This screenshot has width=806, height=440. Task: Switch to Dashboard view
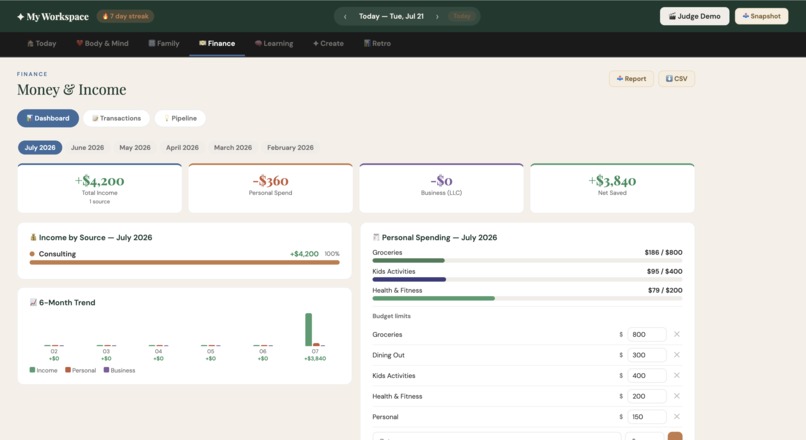coord(48,118)
